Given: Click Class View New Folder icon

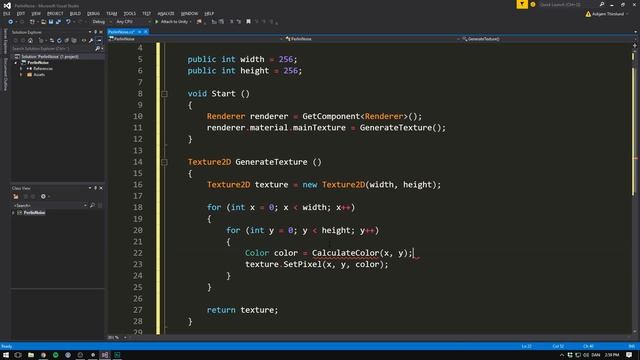Looking at the screenshot, I should (16, 196).
